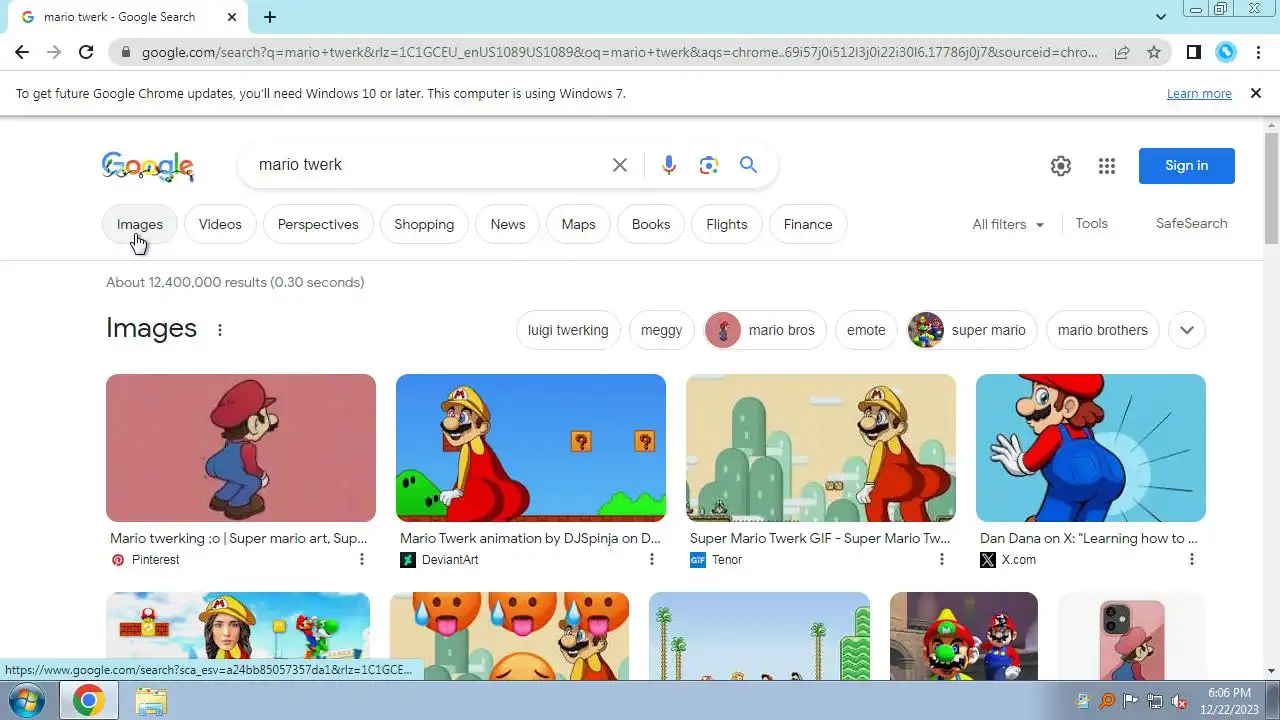Click the 'meggy' suggestion chip
Screen dimensions: 1280x720
(x=661, y=330)
